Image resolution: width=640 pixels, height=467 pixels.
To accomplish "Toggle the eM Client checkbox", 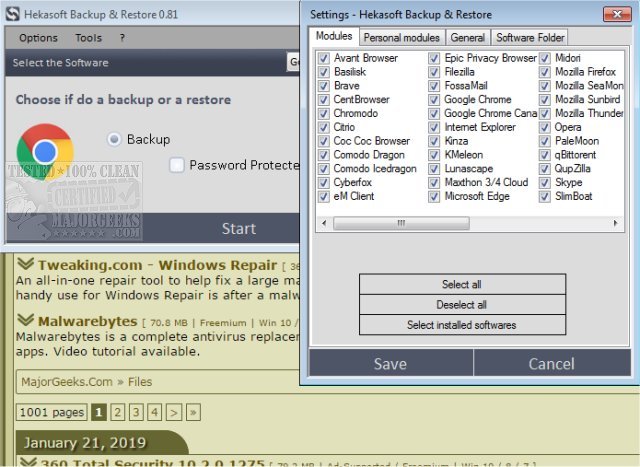I will (324, 196).
